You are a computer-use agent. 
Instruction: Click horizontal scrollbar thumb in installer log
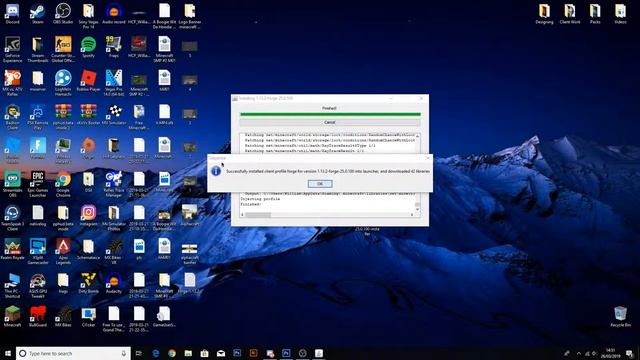pos(258,215)
